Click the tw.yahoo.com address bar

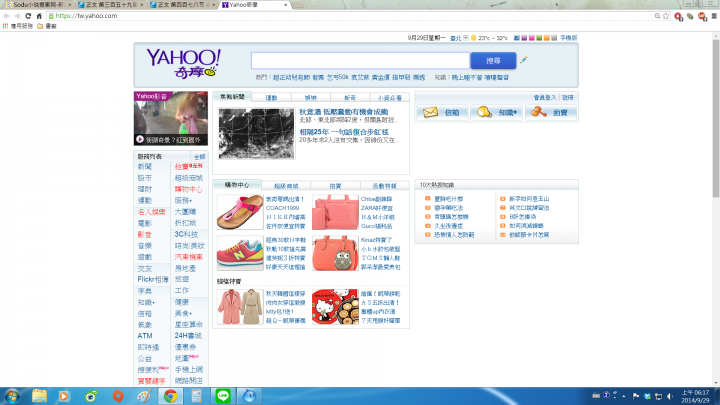pyautogui.click(x=351, y=16)
